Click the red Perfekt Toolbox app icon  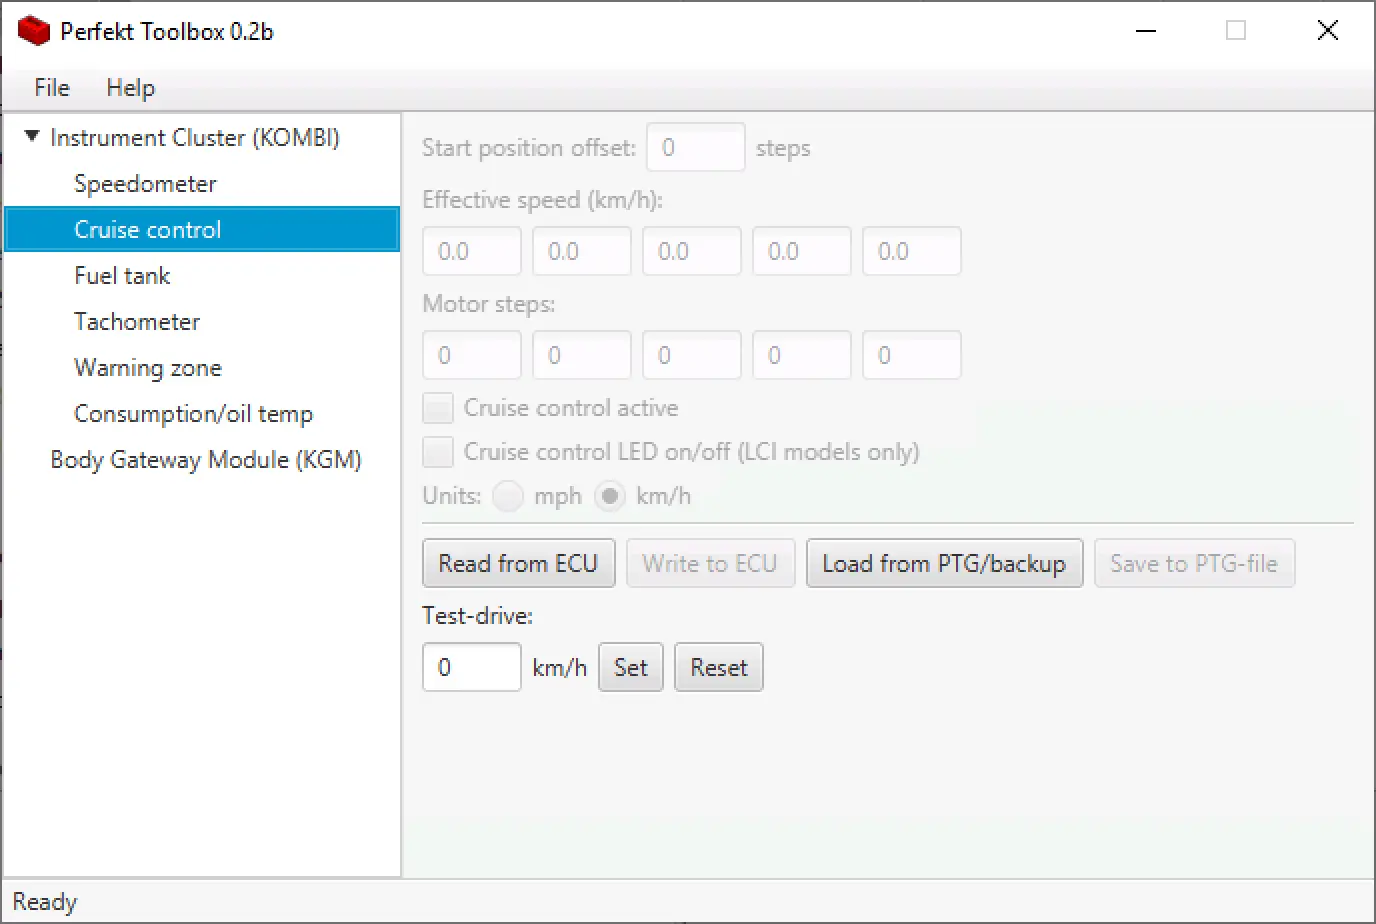[x=34, y=31]
